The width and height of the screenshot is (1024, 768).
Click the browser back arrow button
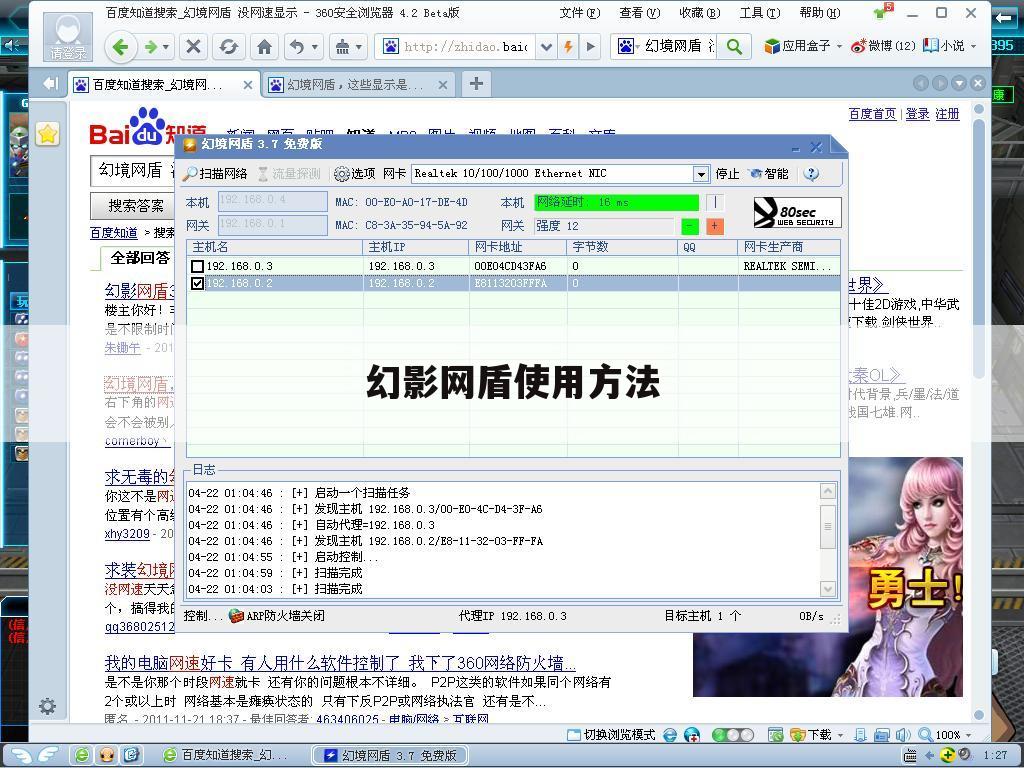coord(120,47)
